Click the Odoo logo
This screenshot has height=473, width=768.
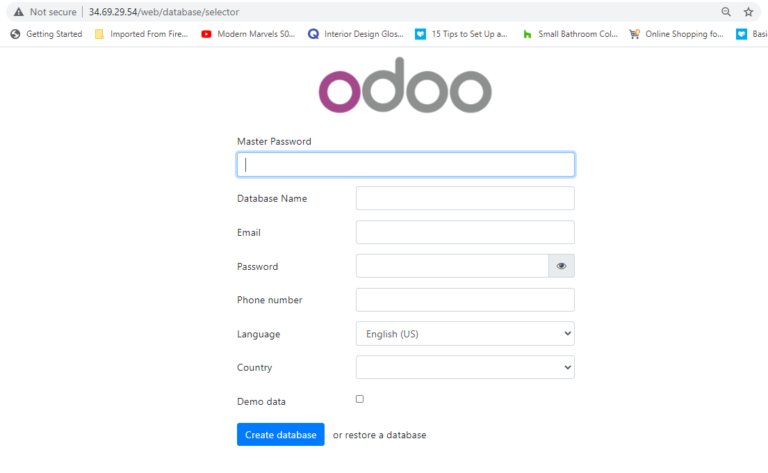coord(405,91)
